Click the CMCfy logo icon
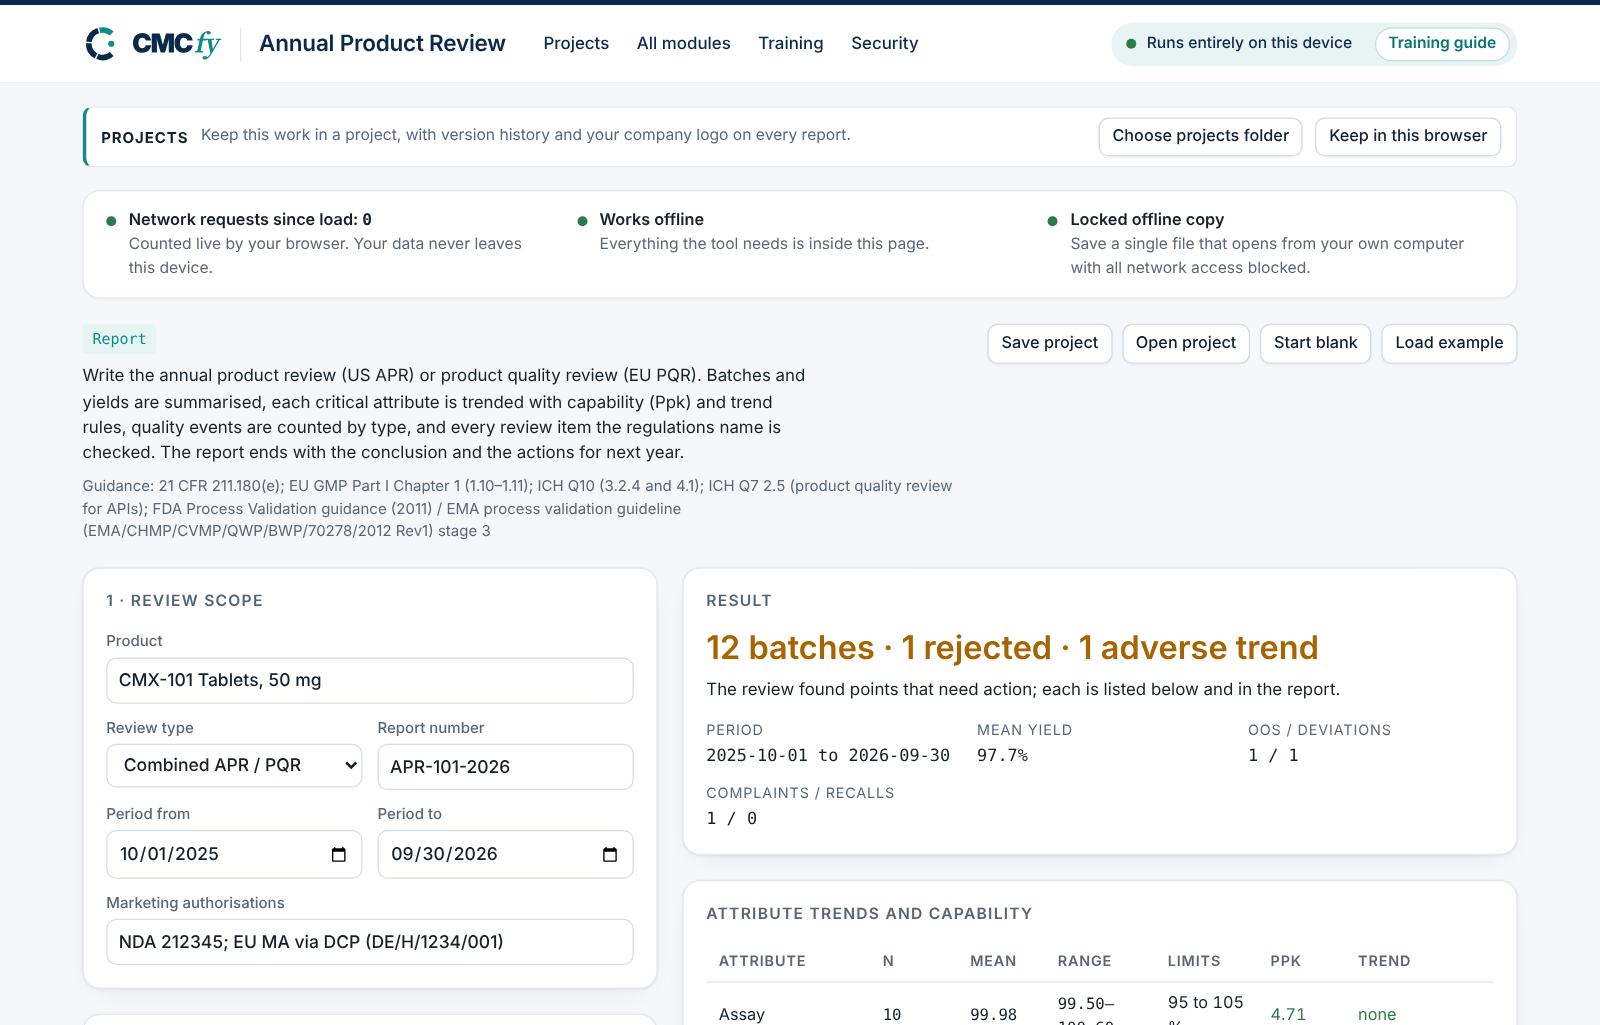The width and height of the screenshot is (1600, 1025). point(100,44)
